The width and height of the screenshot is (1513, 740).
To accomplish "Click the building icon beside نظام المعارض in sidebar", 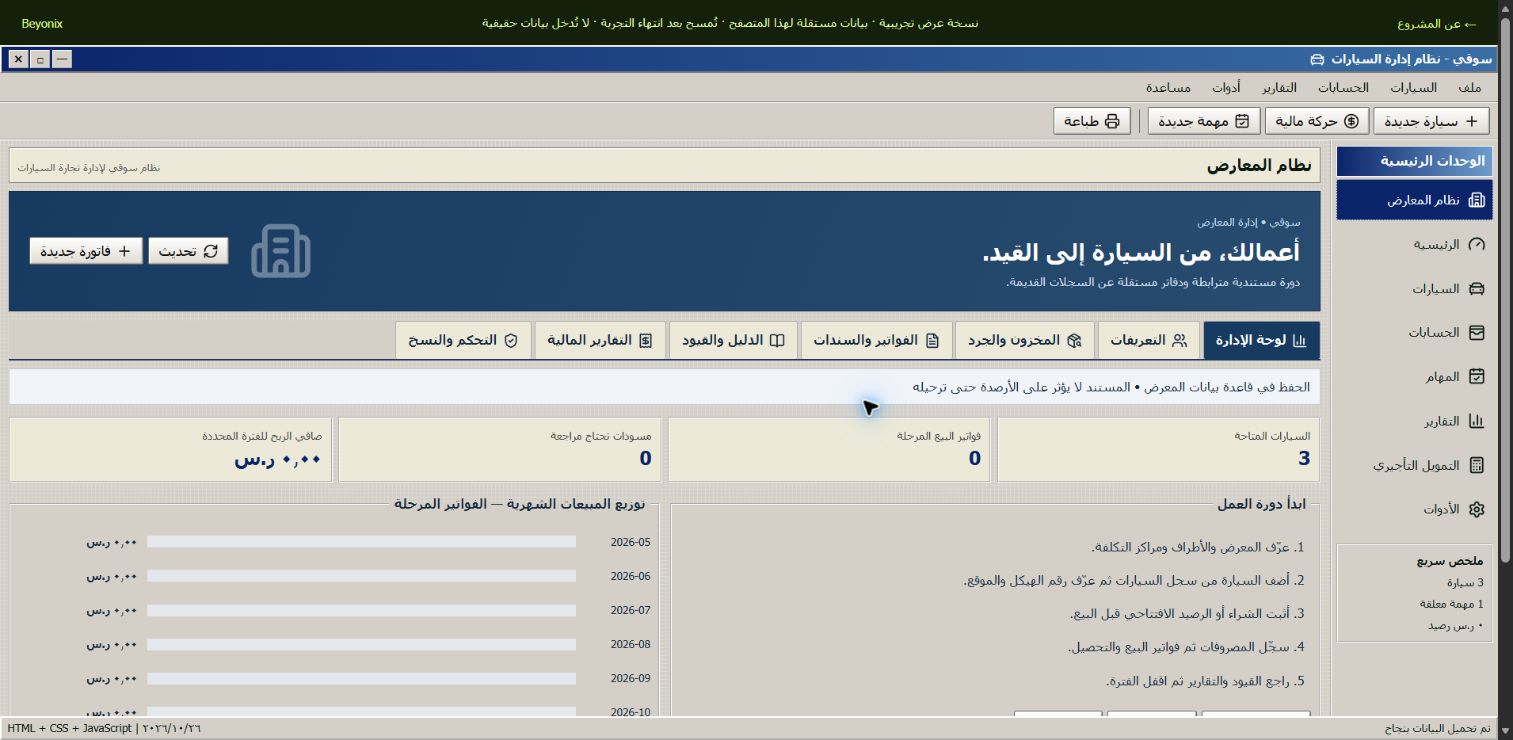I will 1476,200.
